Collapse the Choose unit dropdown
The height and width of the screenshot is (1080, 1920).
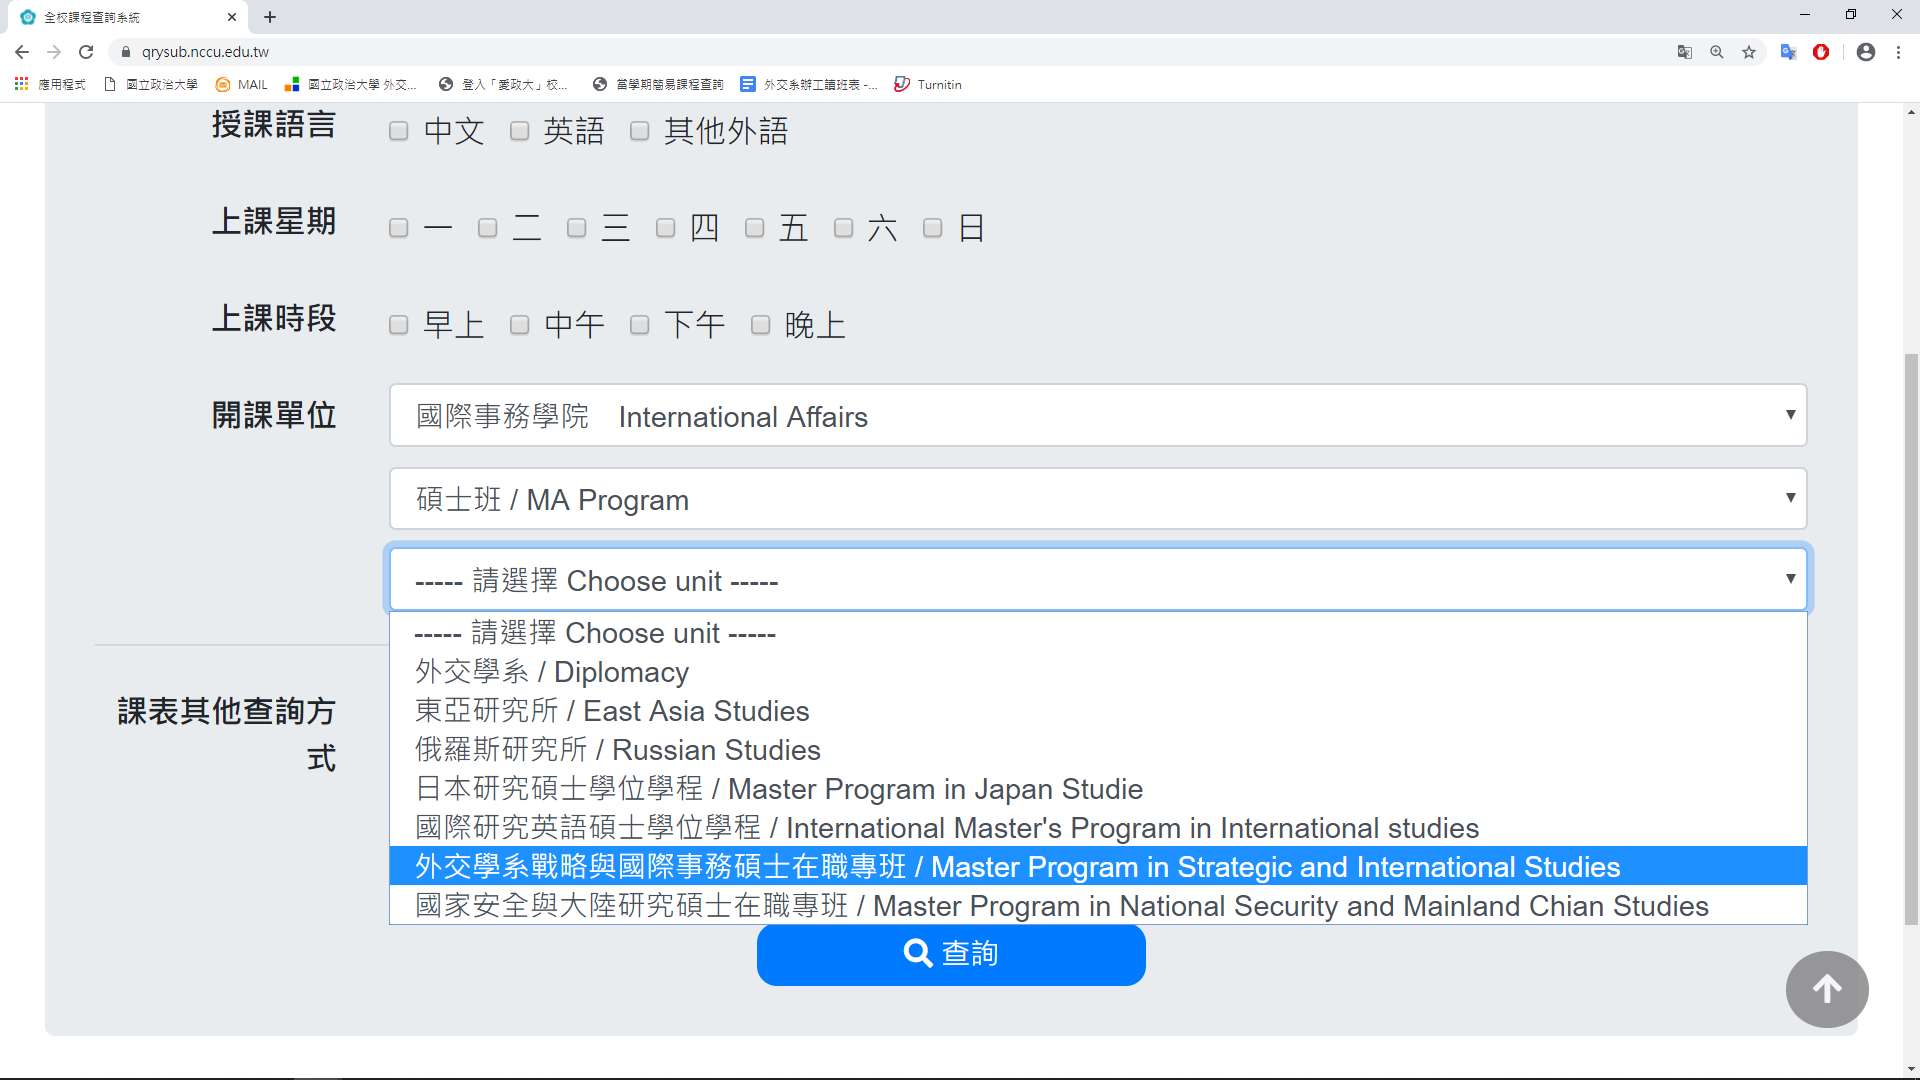(1097, 580)
